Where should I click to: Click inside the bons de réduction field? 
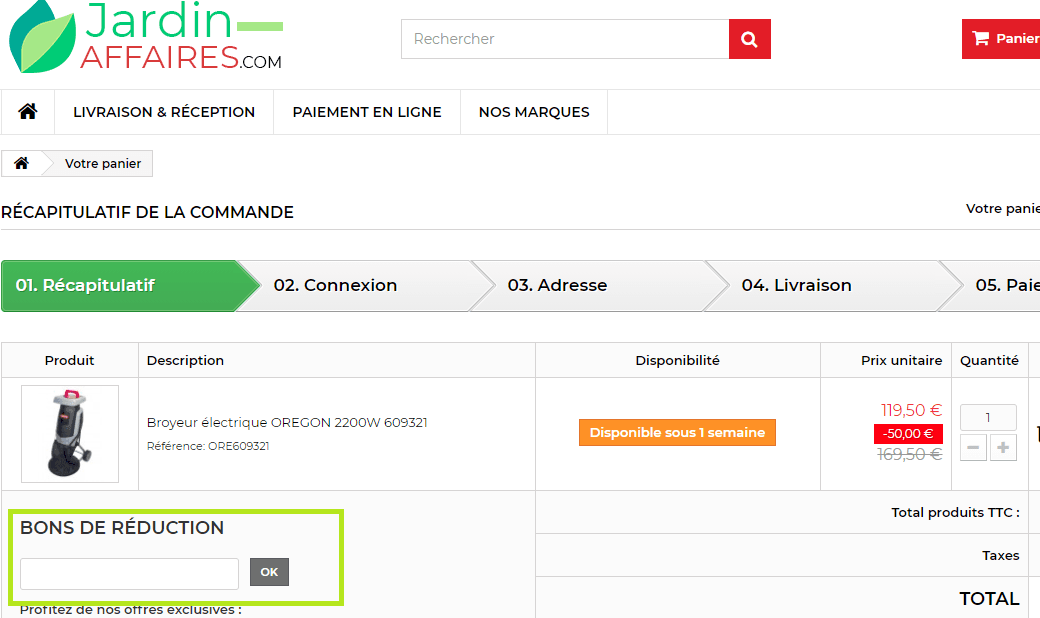[x=128, y=573]
